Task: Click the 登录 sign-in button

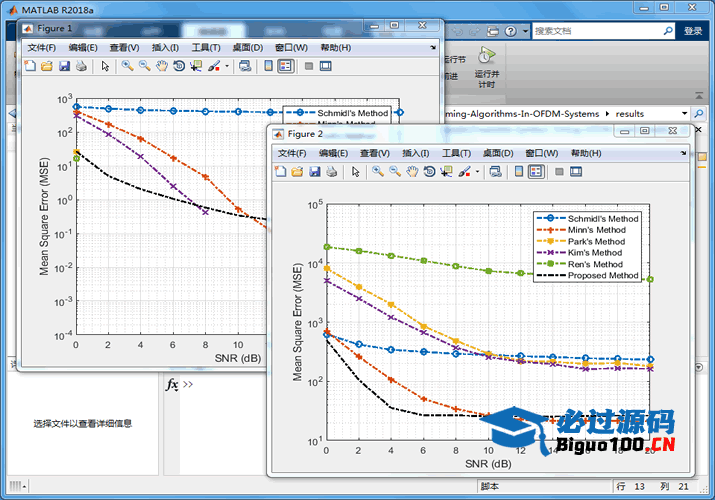Action: (x=693, y=31)
